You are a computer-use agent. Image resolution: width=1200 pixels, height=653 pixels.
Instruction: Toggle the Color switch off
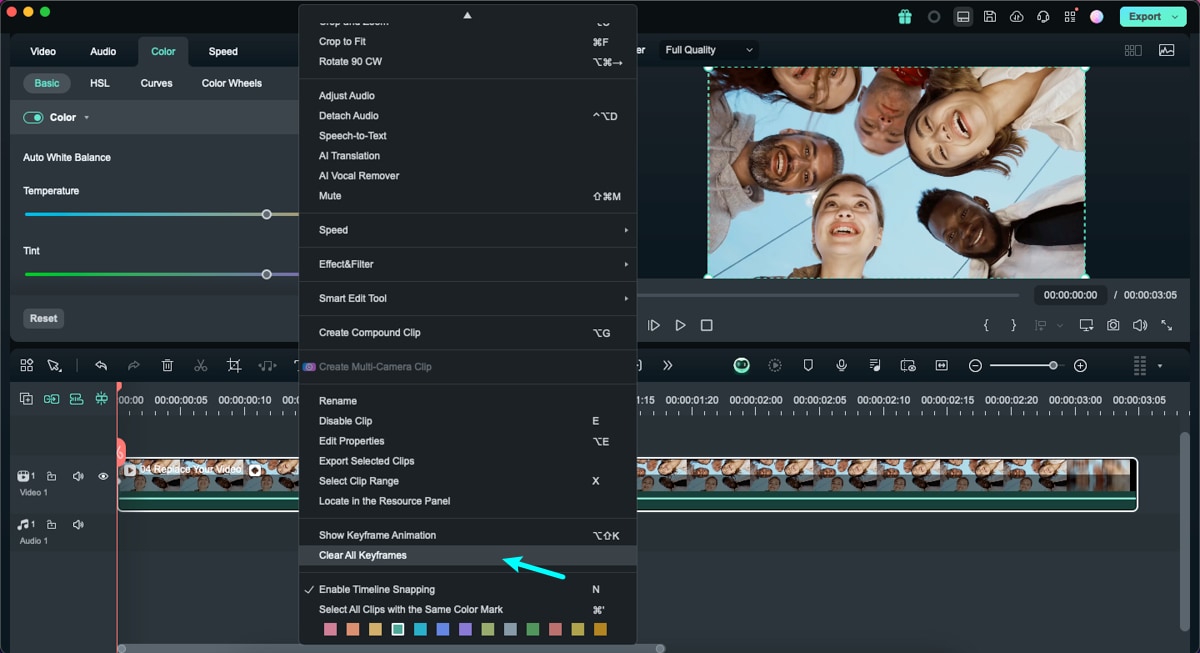(x=34, y=117)
